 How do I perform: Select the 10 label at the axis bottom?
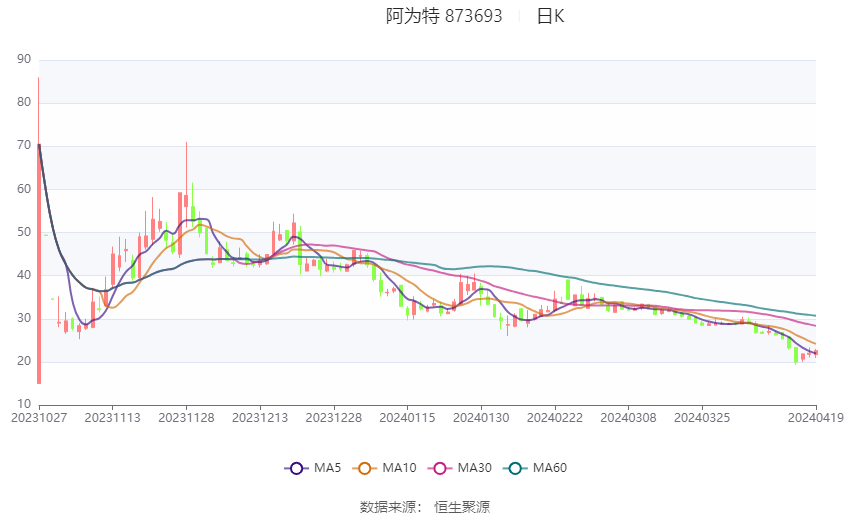[x=24, y=404]
